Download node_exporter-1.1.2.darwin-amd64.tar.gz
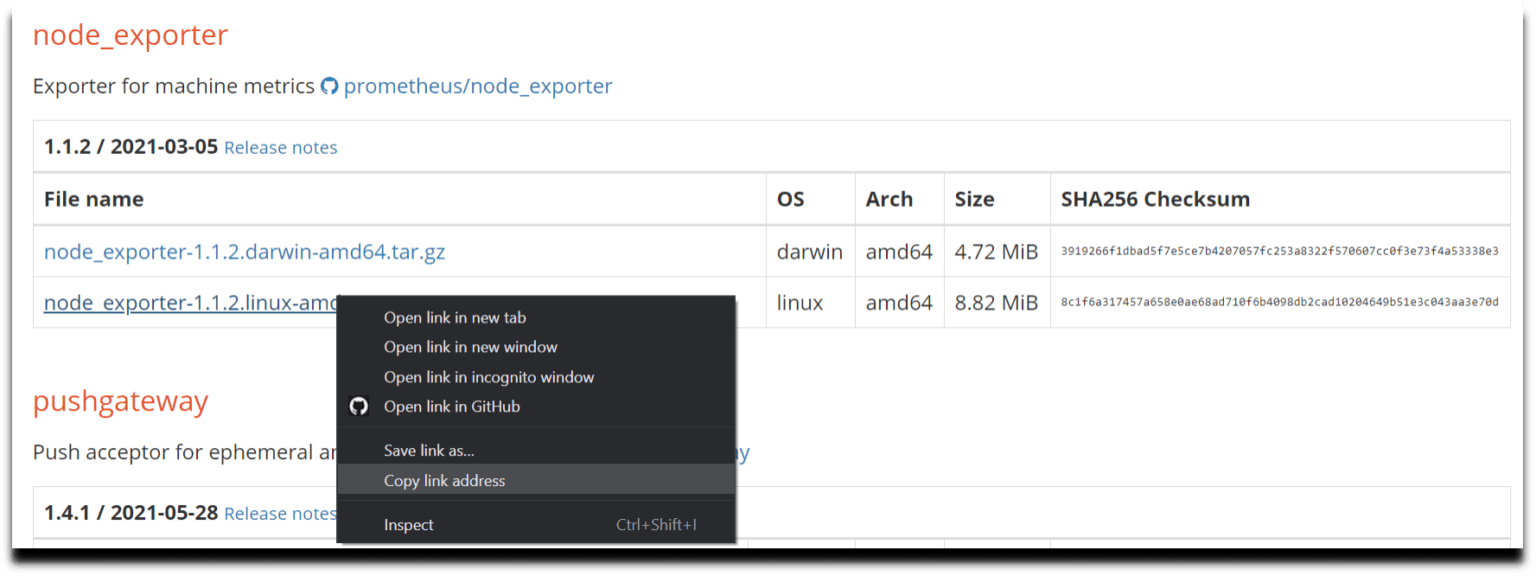 click(244, 252)
